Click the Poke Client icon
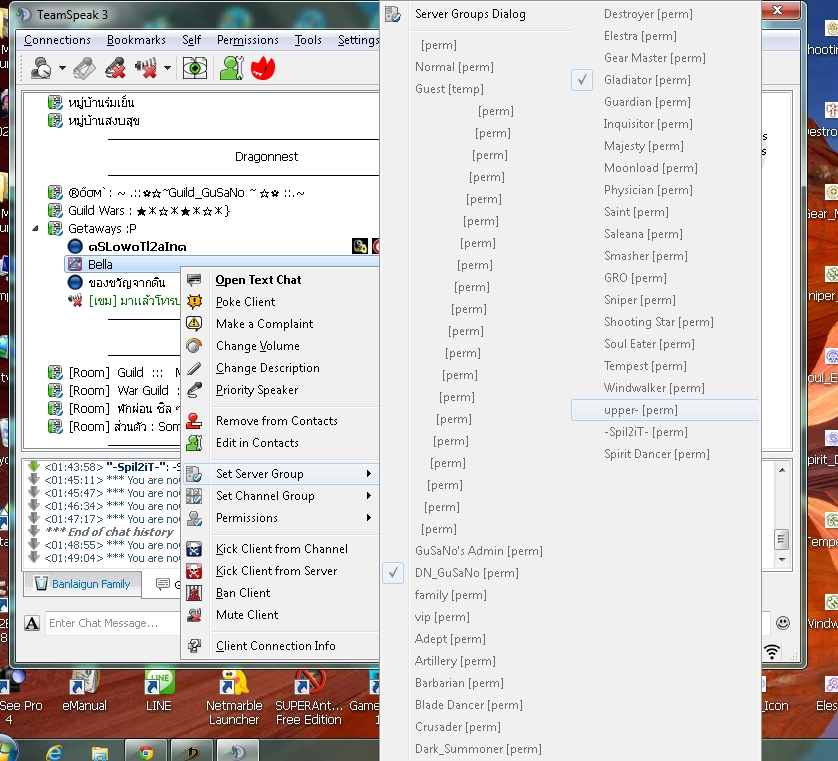The image size is (838, 761). [194, 302]
